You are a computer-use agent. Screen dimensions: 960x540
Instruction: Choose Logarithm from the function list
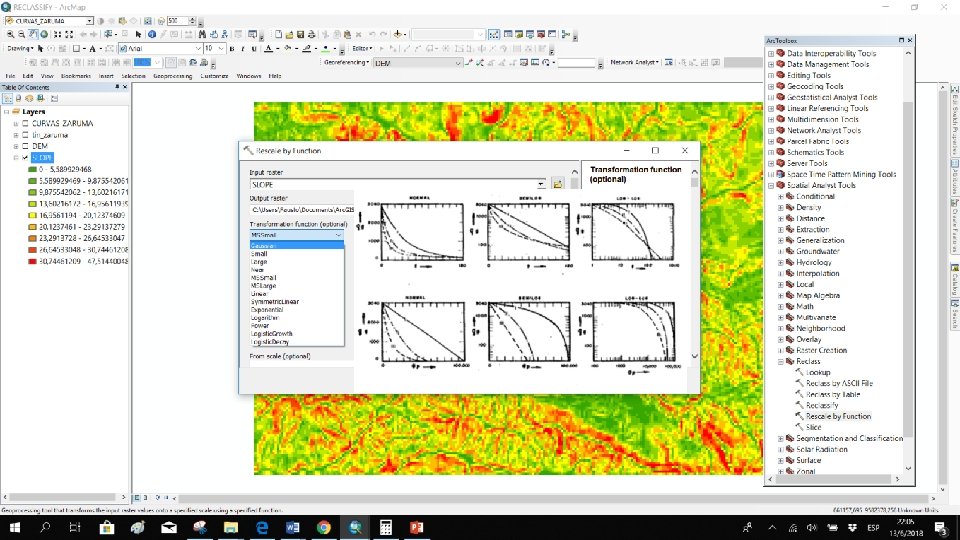(266, 316)
